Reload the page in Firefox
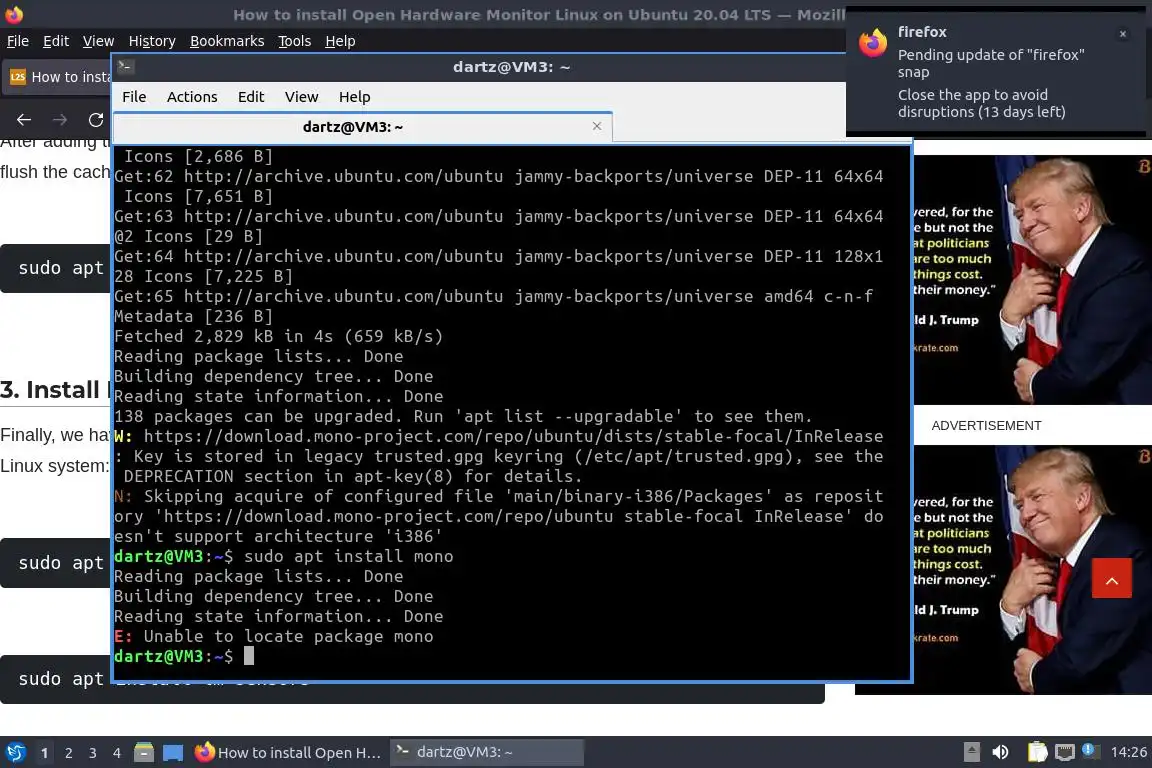Screen dimensions: 1152x768 (96, 120)
